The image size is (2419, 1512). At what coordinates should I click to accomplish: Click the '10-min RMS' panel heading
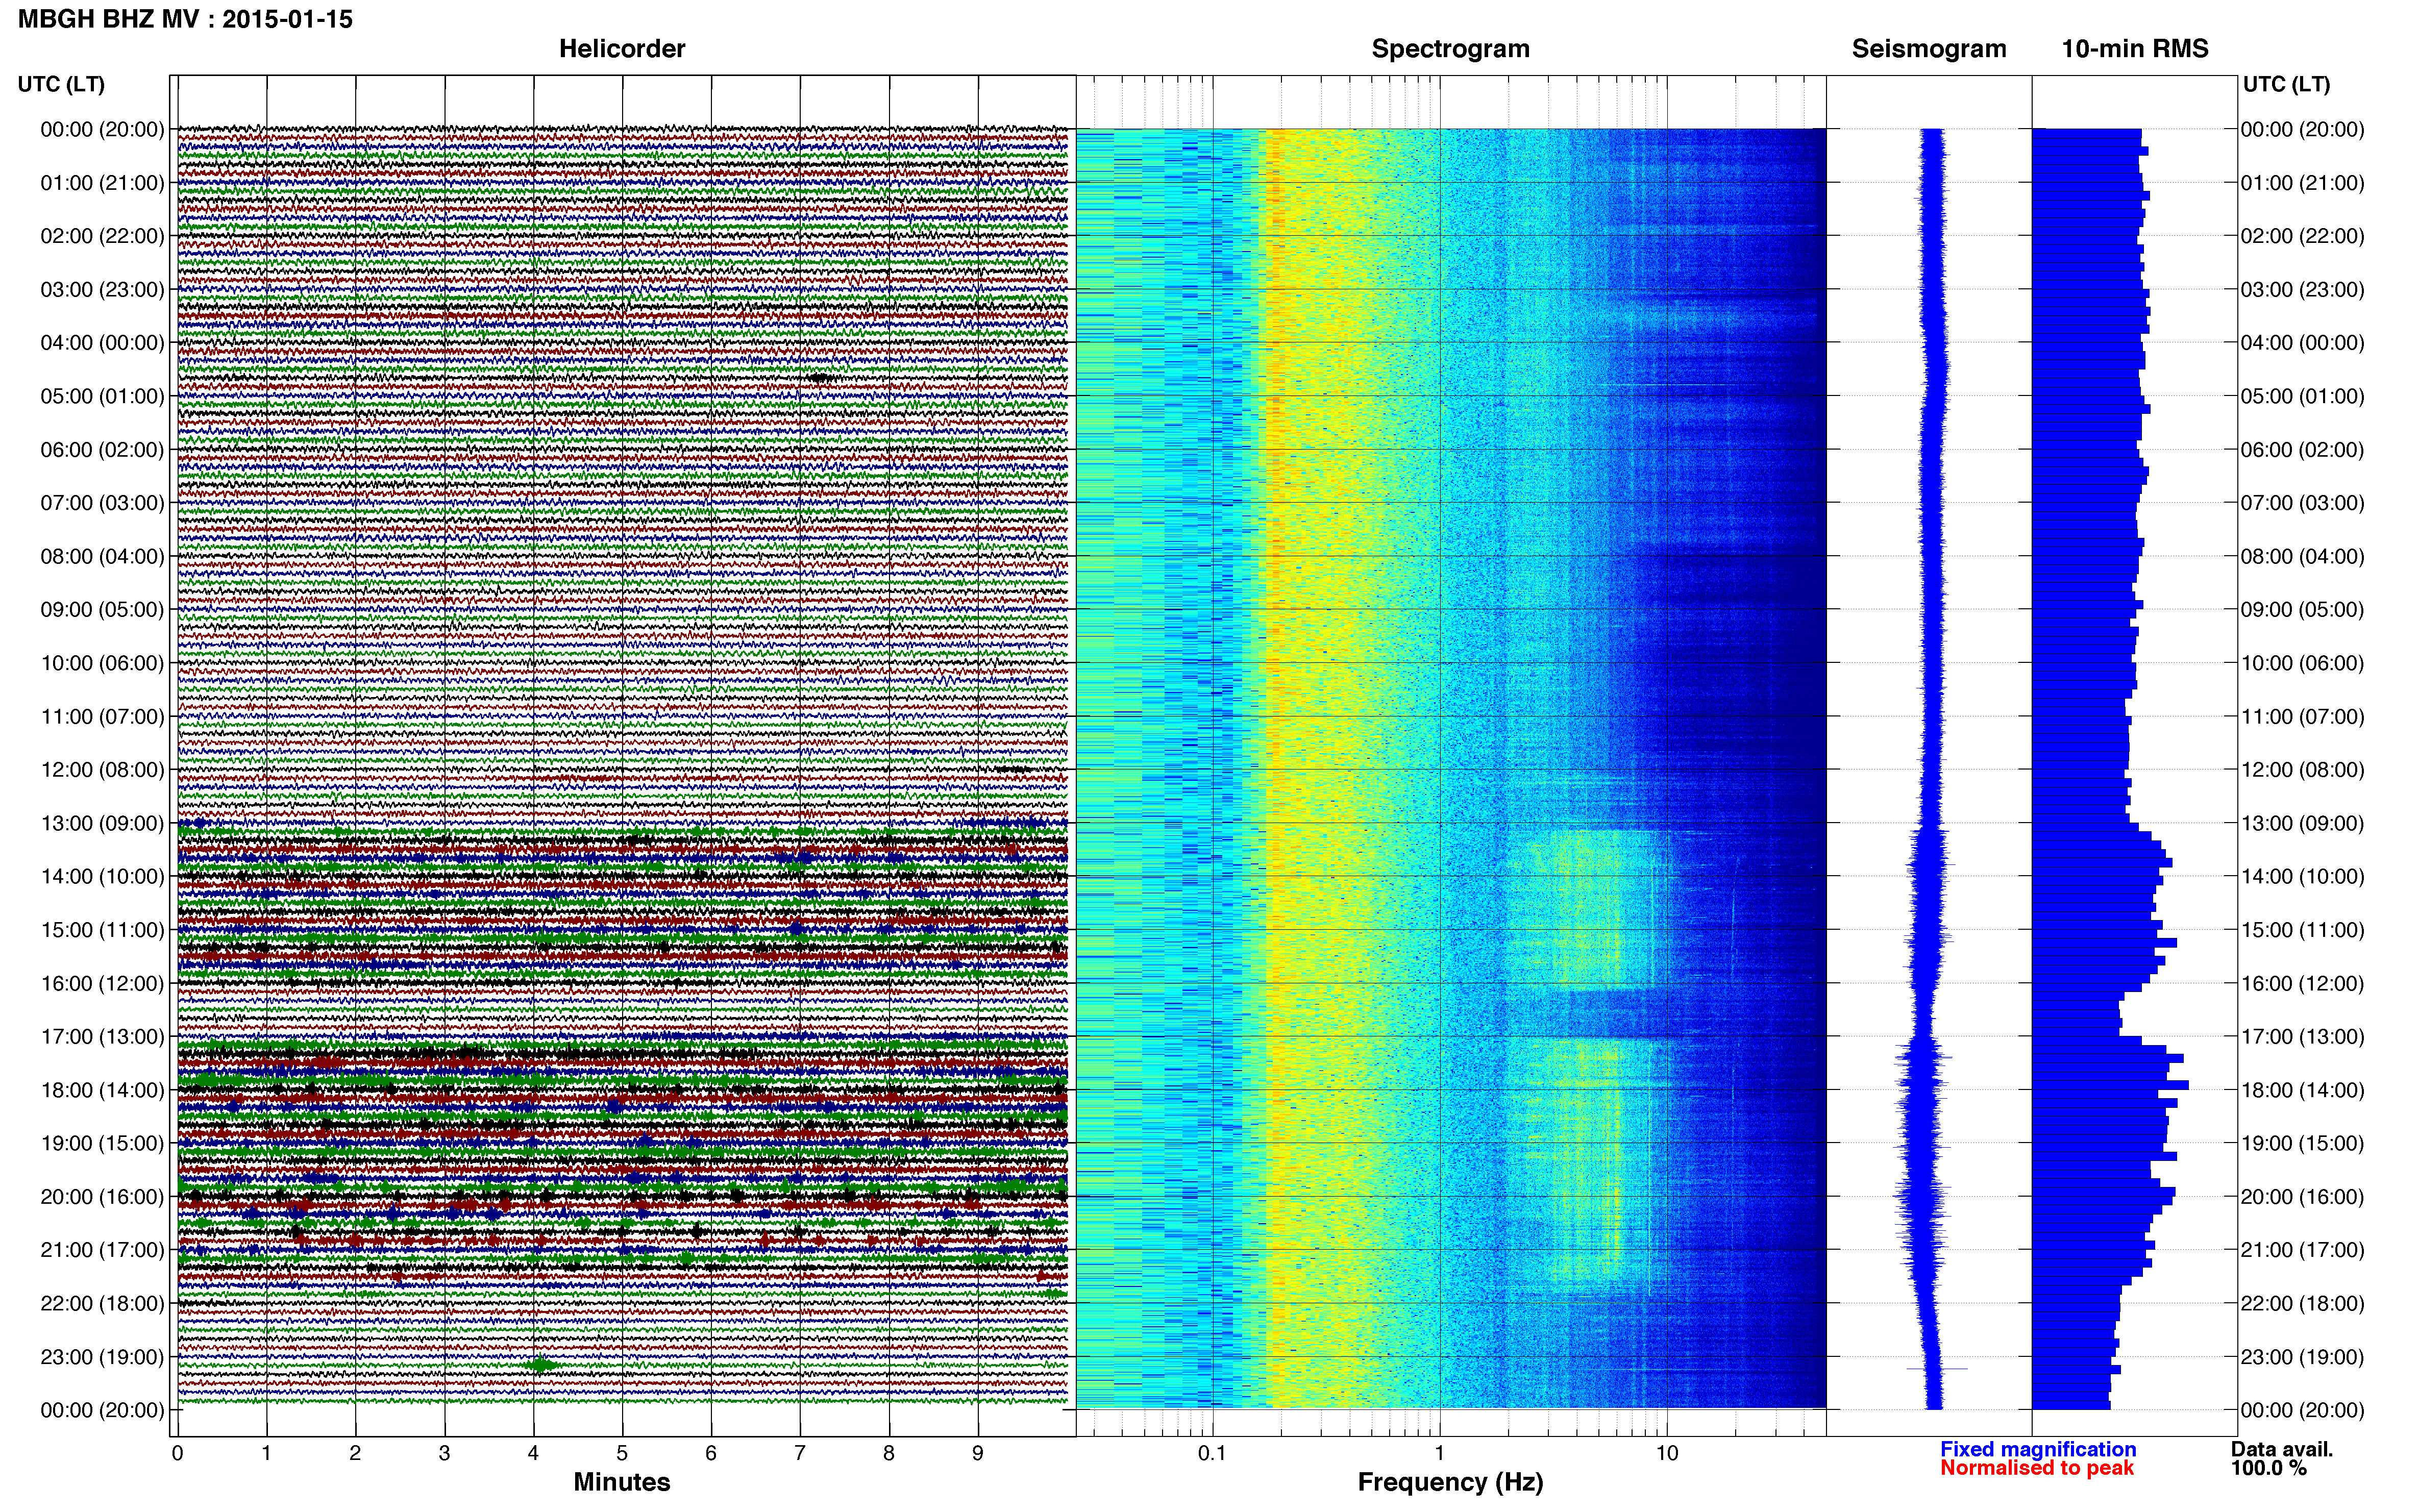pos(2135,49)
